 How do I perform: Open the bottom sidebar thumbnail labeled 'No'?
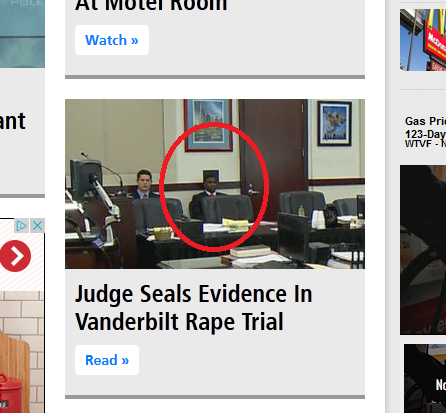tap(425, 379)
